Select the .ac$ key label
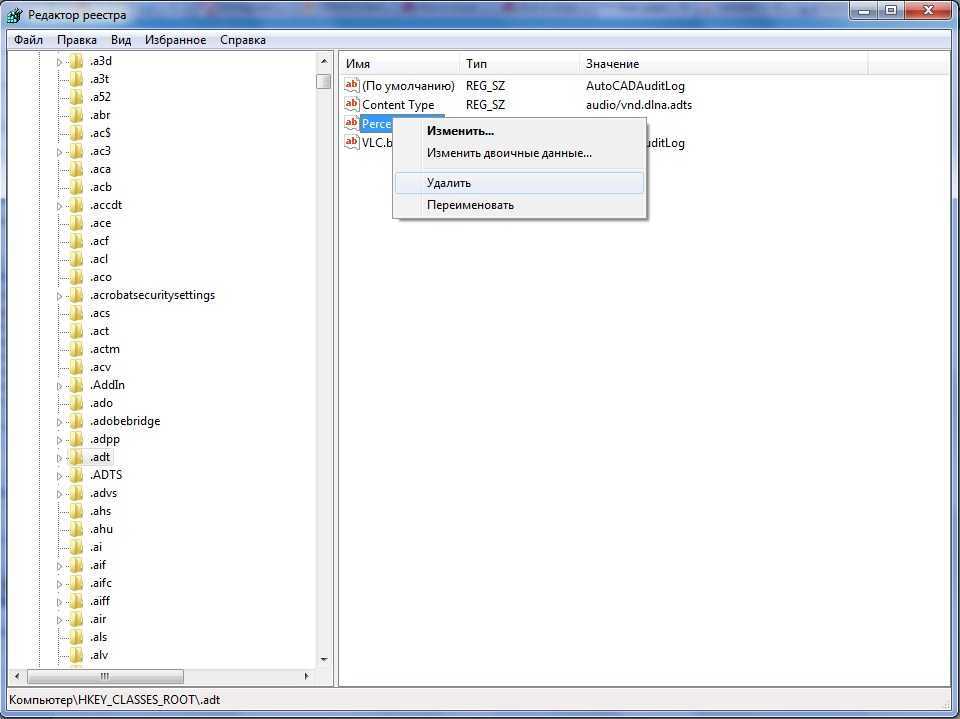The height and width of the screenshot is (719, 960). [100, 133]
